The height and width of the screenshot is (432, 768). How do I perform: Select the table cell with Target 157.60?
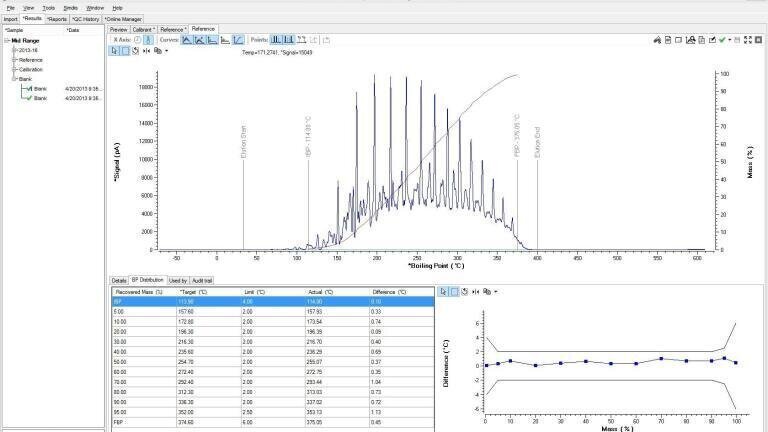click(209, 312)
